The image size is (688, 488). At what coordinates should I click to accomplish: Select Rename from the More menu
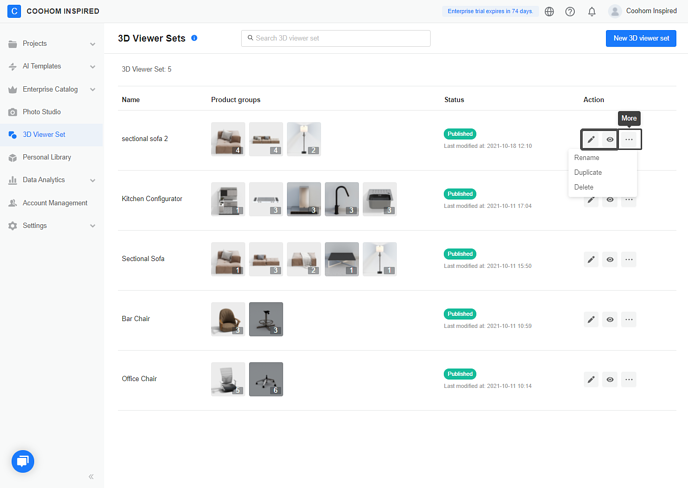point(587,158)
